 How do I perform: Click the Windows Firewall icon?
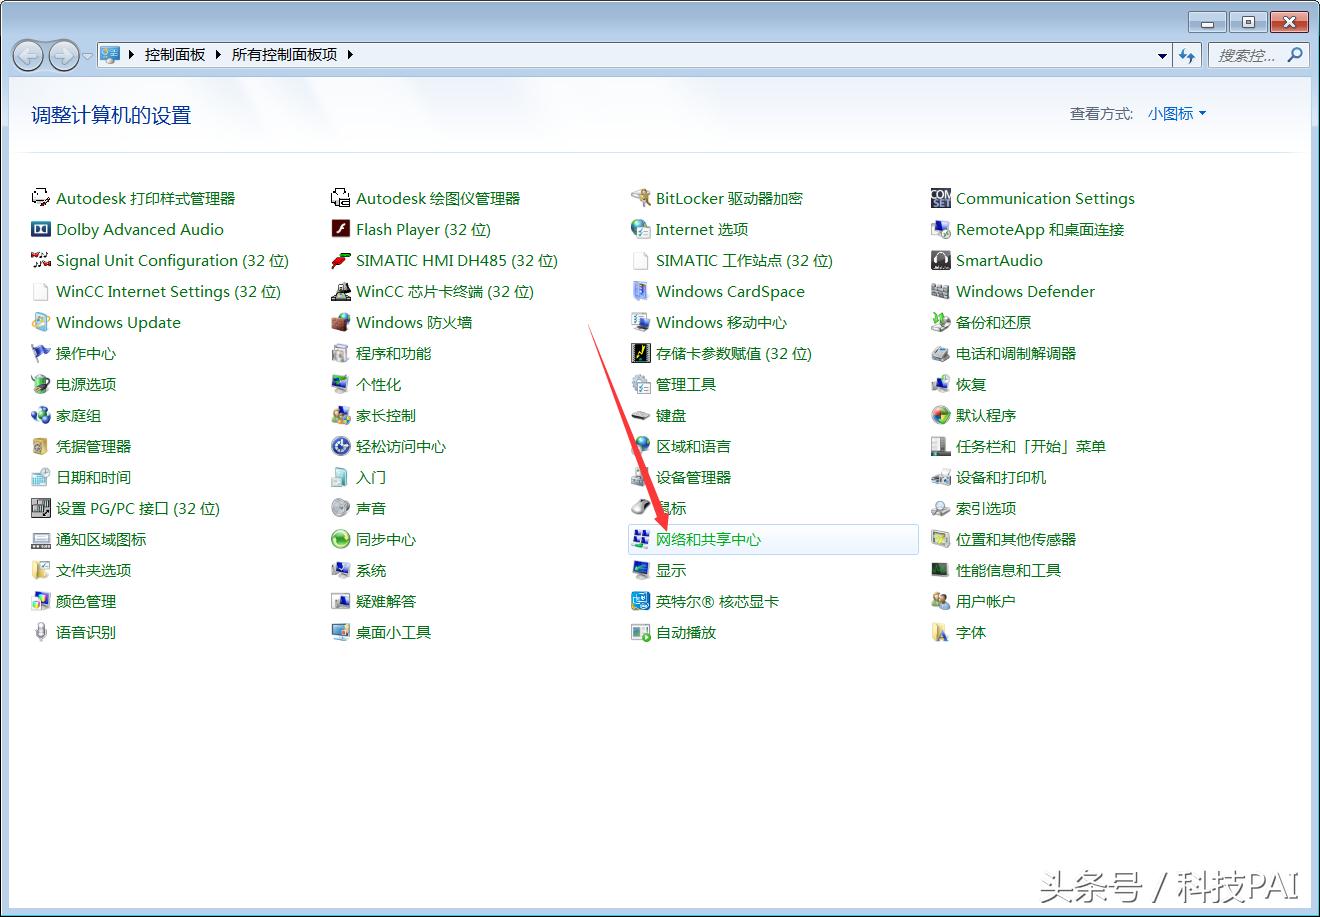340,322
